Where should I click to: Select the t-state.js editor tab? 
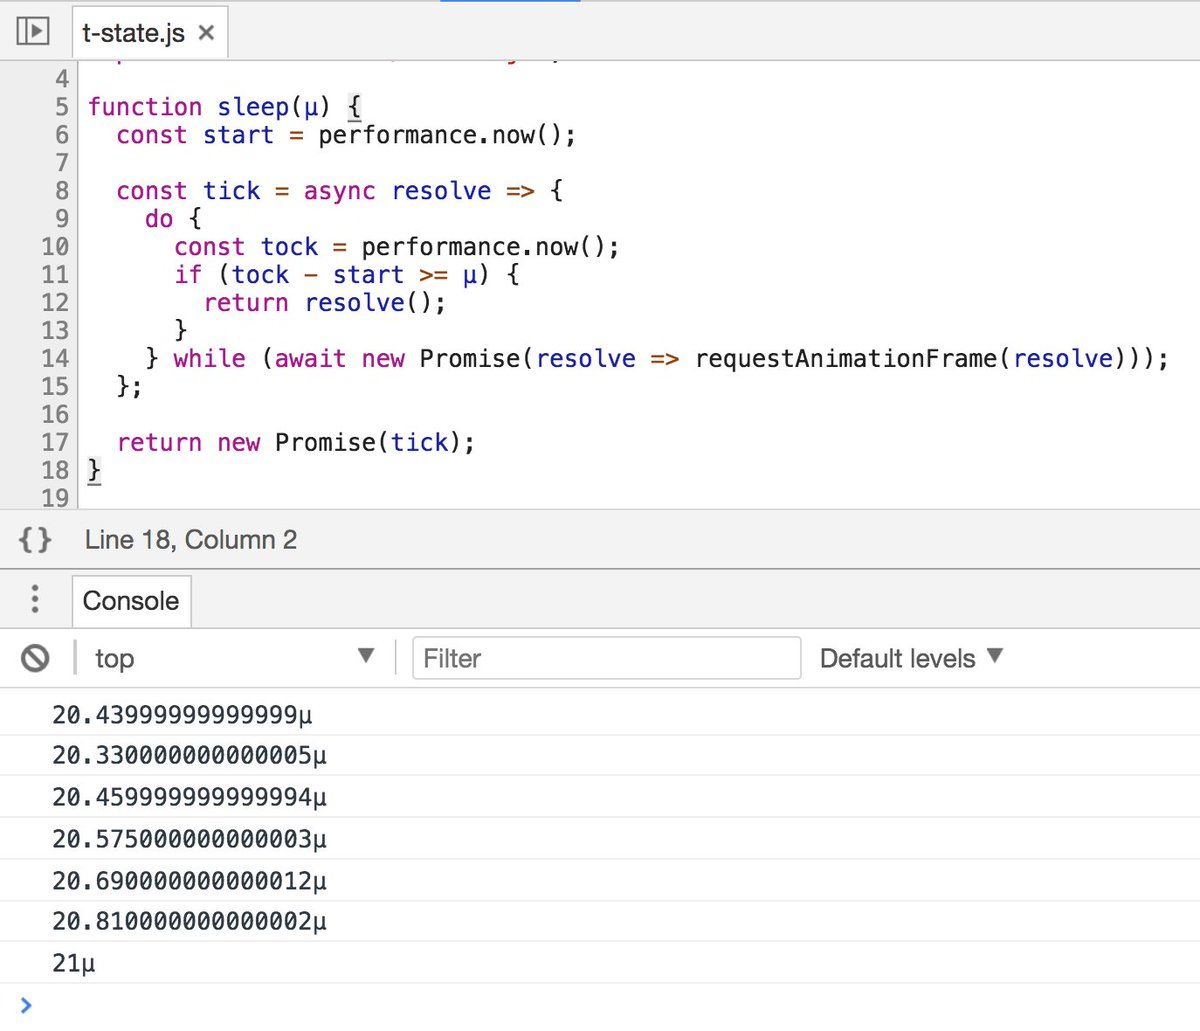click(133, 33)
